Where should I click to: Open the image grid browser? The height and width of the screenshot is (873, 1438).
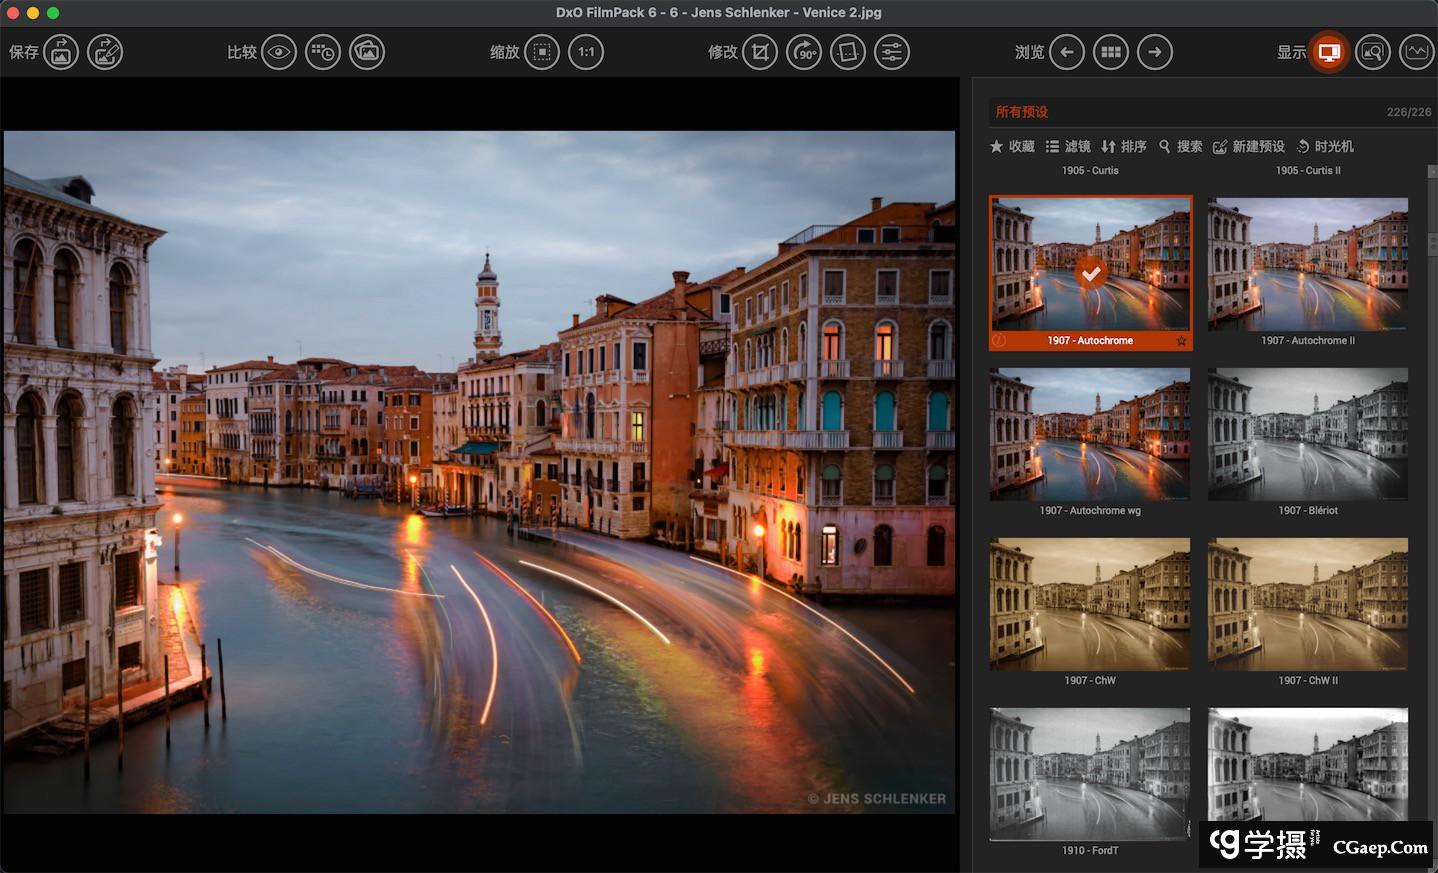coord(1111,52)
